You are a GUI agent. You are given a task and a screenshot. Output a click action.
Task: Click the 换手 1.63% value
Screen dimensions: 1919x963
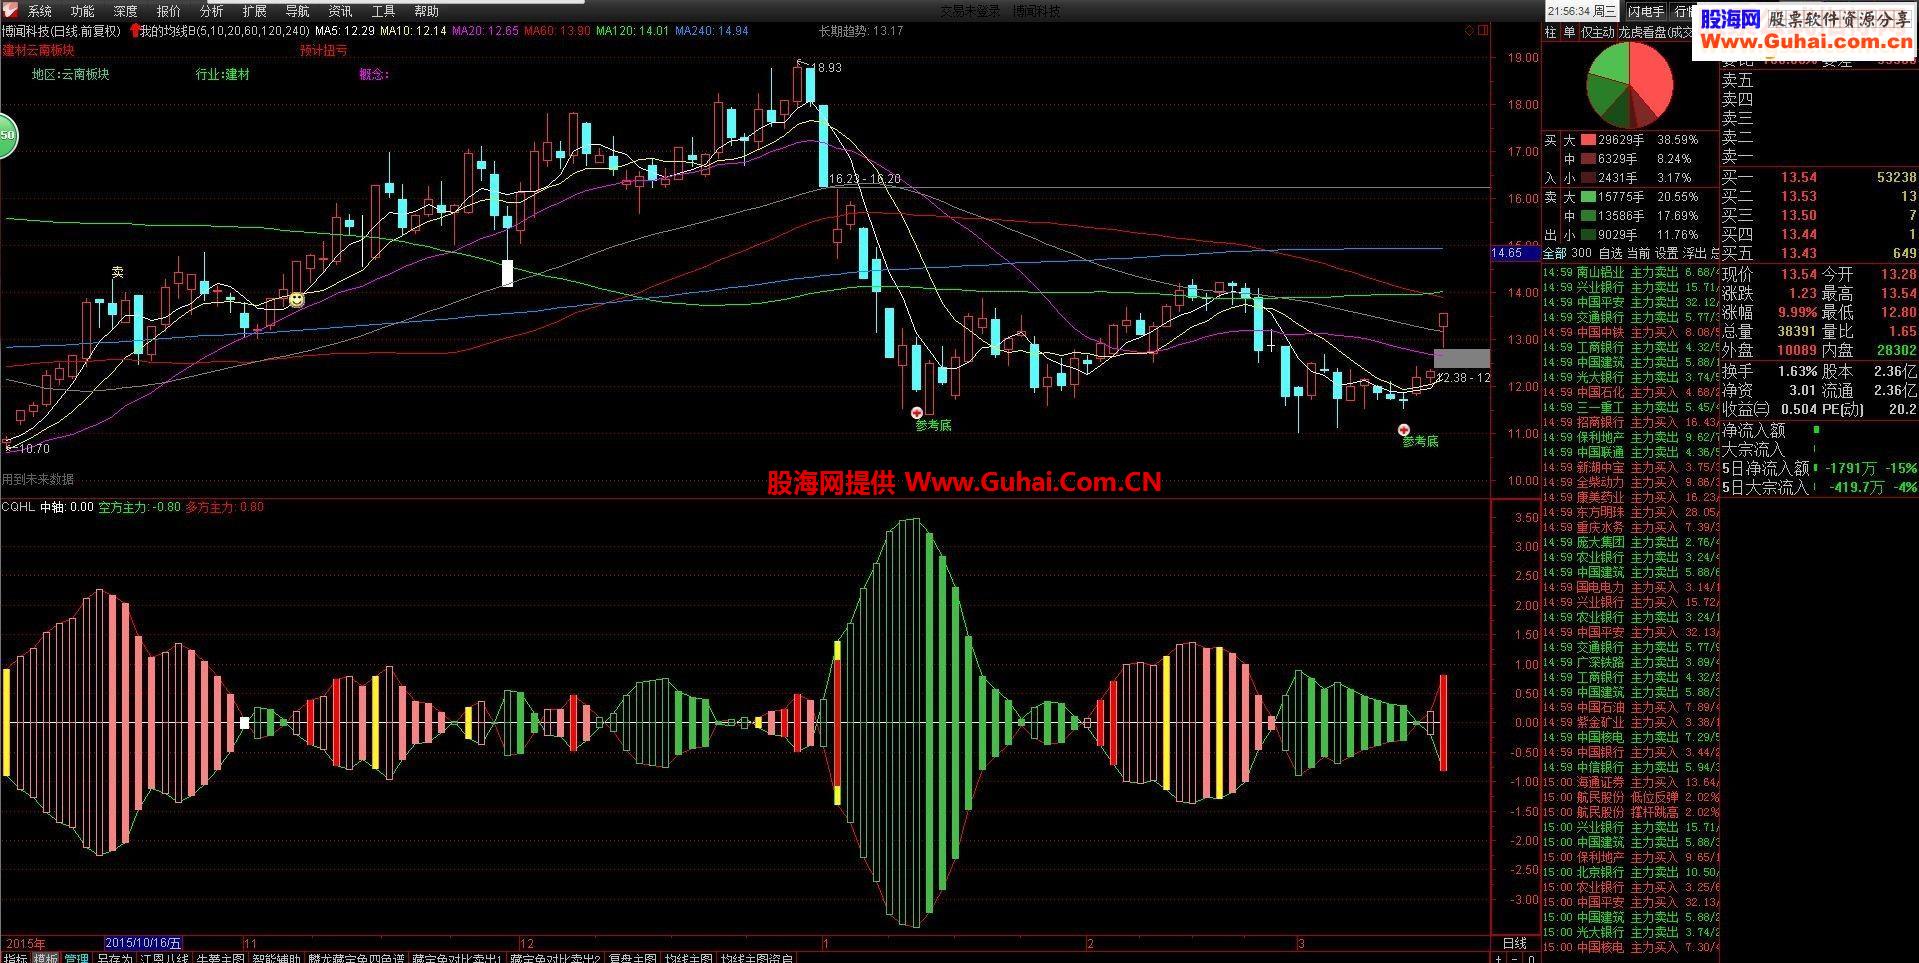tap(1797, 371)
